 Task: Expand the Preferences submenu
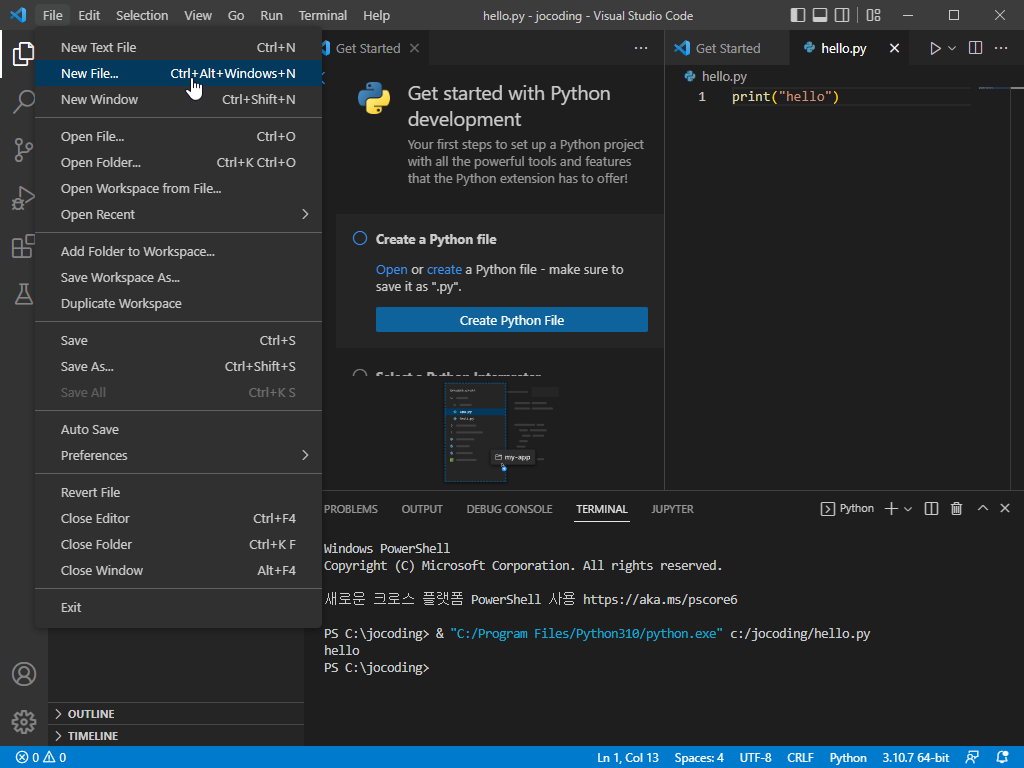point(178,455)
